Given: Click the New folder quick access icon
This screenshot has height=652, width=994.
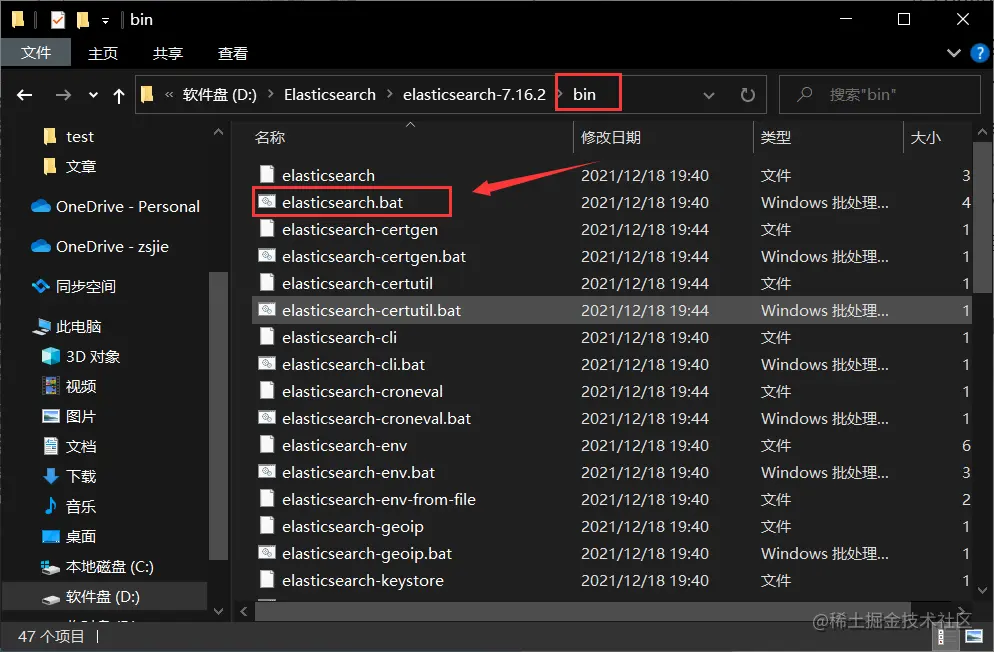Looking at the screenshot, I should point(82,20).
